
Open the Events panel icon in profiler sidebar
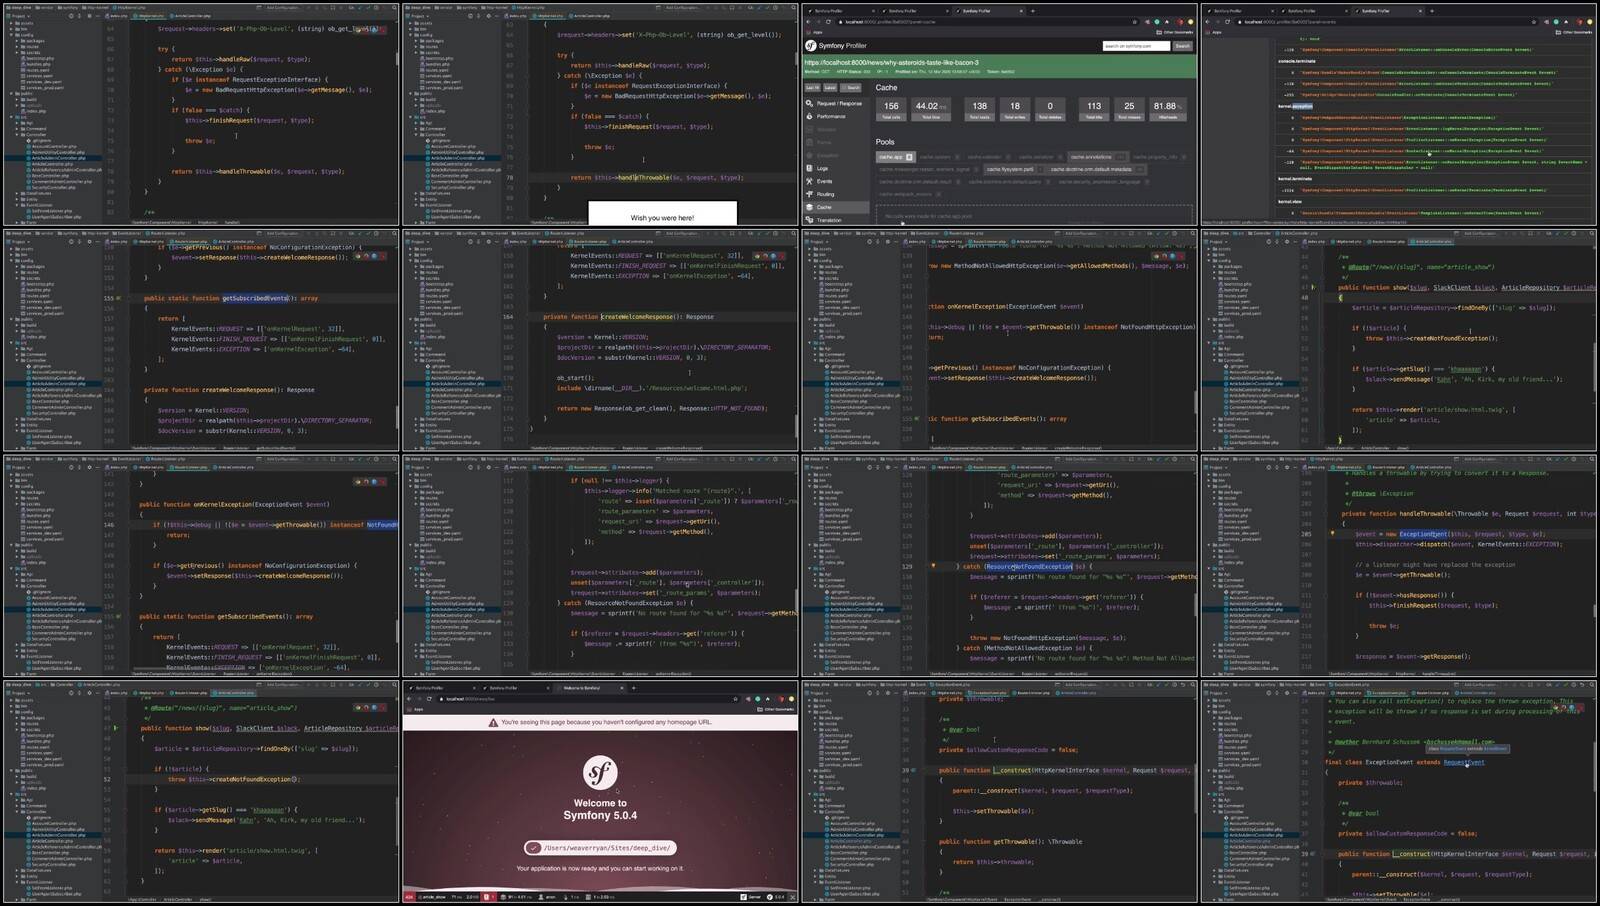809,181
